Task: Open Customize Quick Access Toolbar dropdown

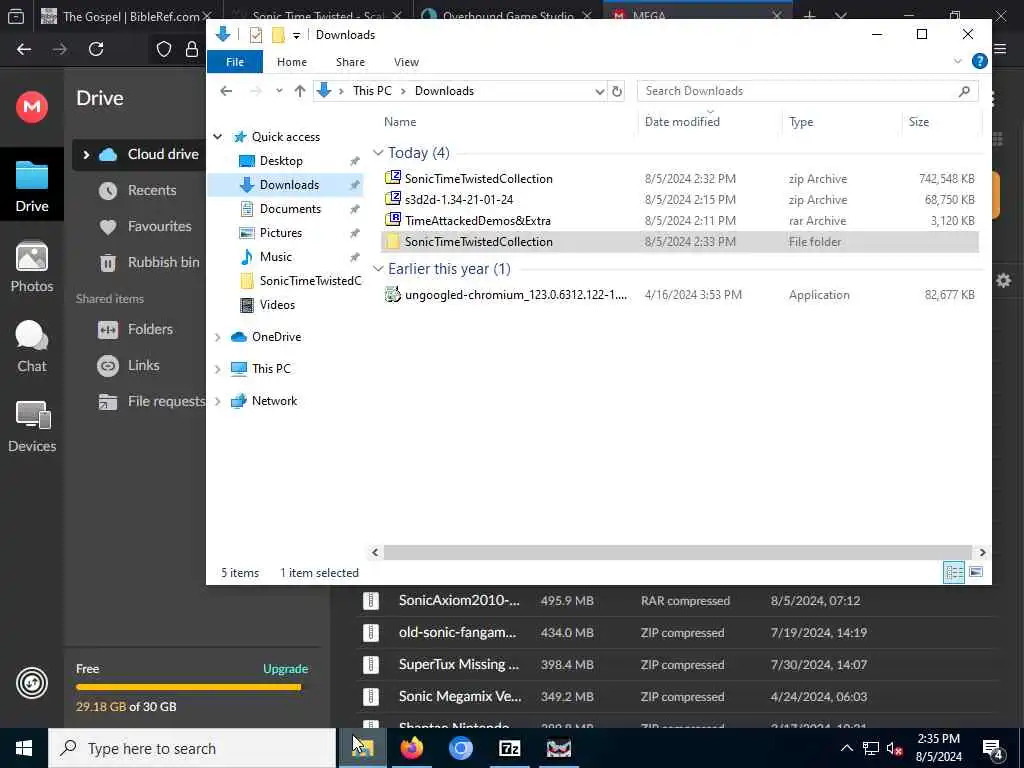Action: [x=296, y=35]
